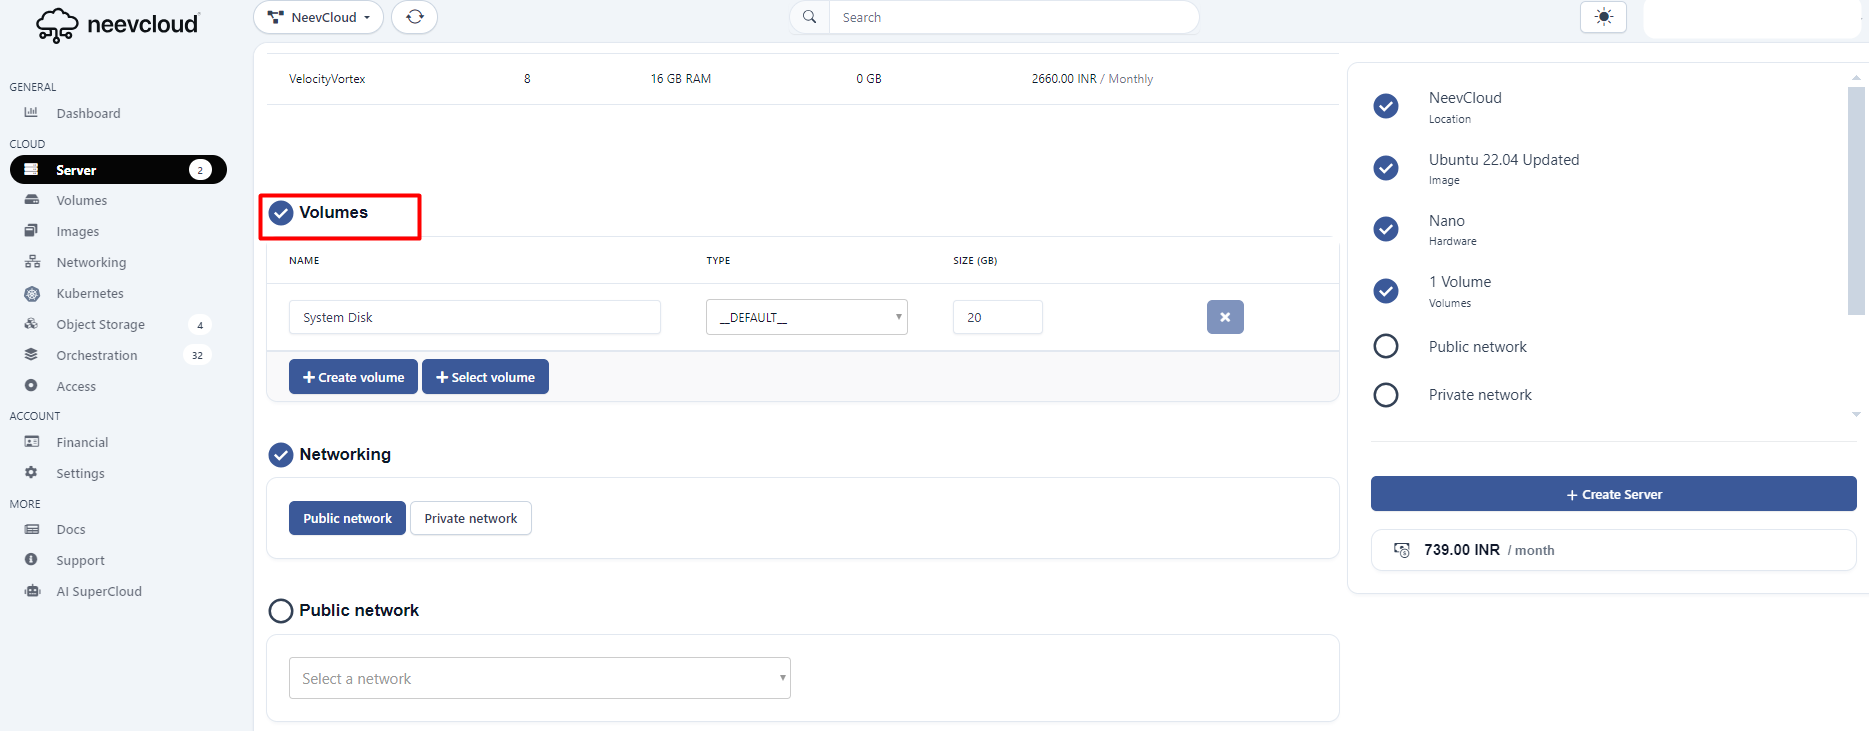1869x731 pixels.
Task: Select the Private network radio circle in summary
Action: [x=1385, y=395]
